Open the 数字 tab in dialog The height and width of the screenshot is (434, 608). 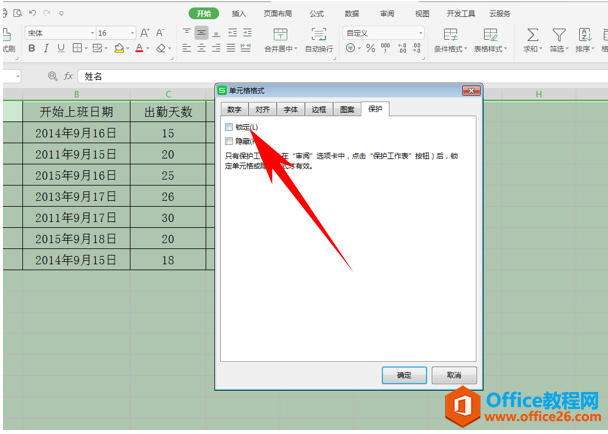[x=235, y=110]
